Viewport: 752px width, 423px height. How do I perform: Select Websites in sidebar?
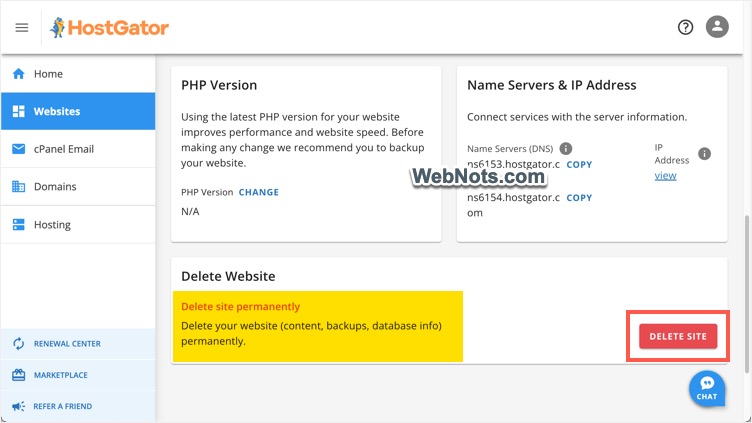click(78, 111)
